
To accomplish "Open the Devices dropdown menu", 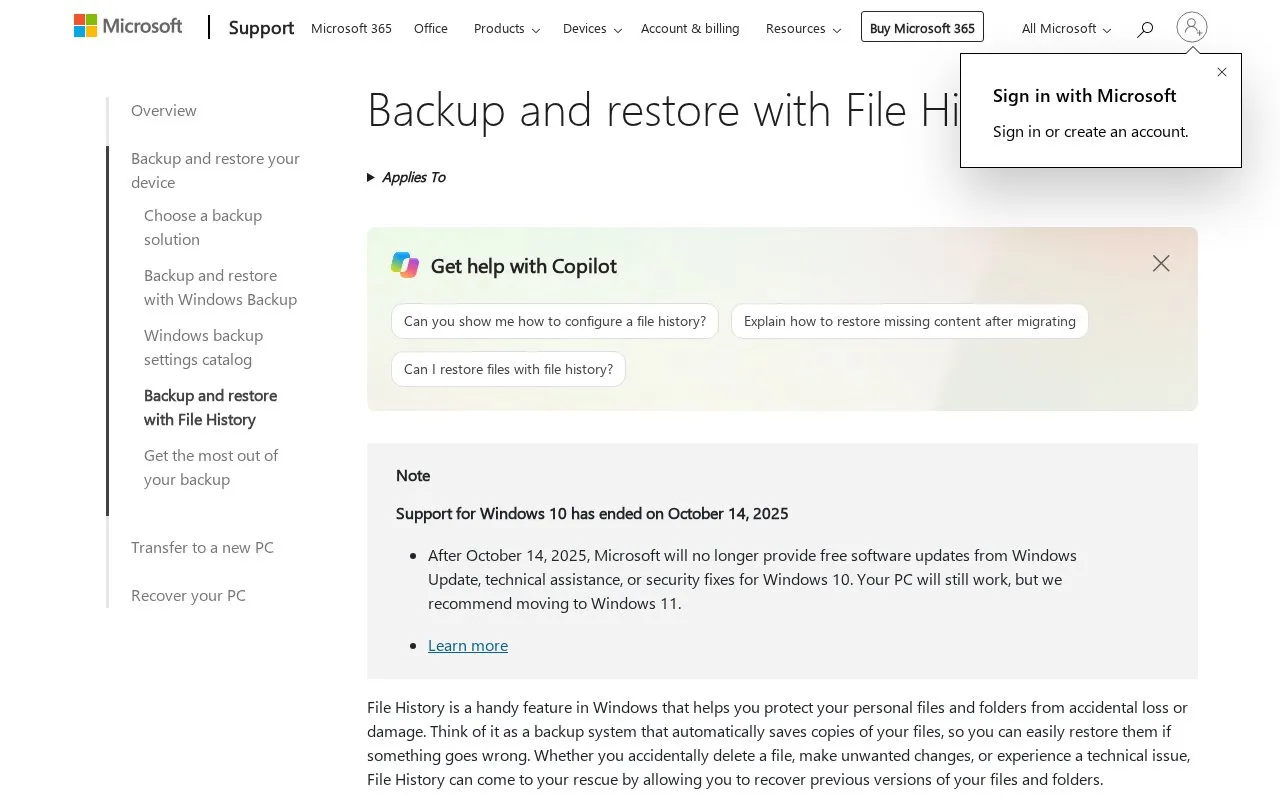I will tap(593, 29).
